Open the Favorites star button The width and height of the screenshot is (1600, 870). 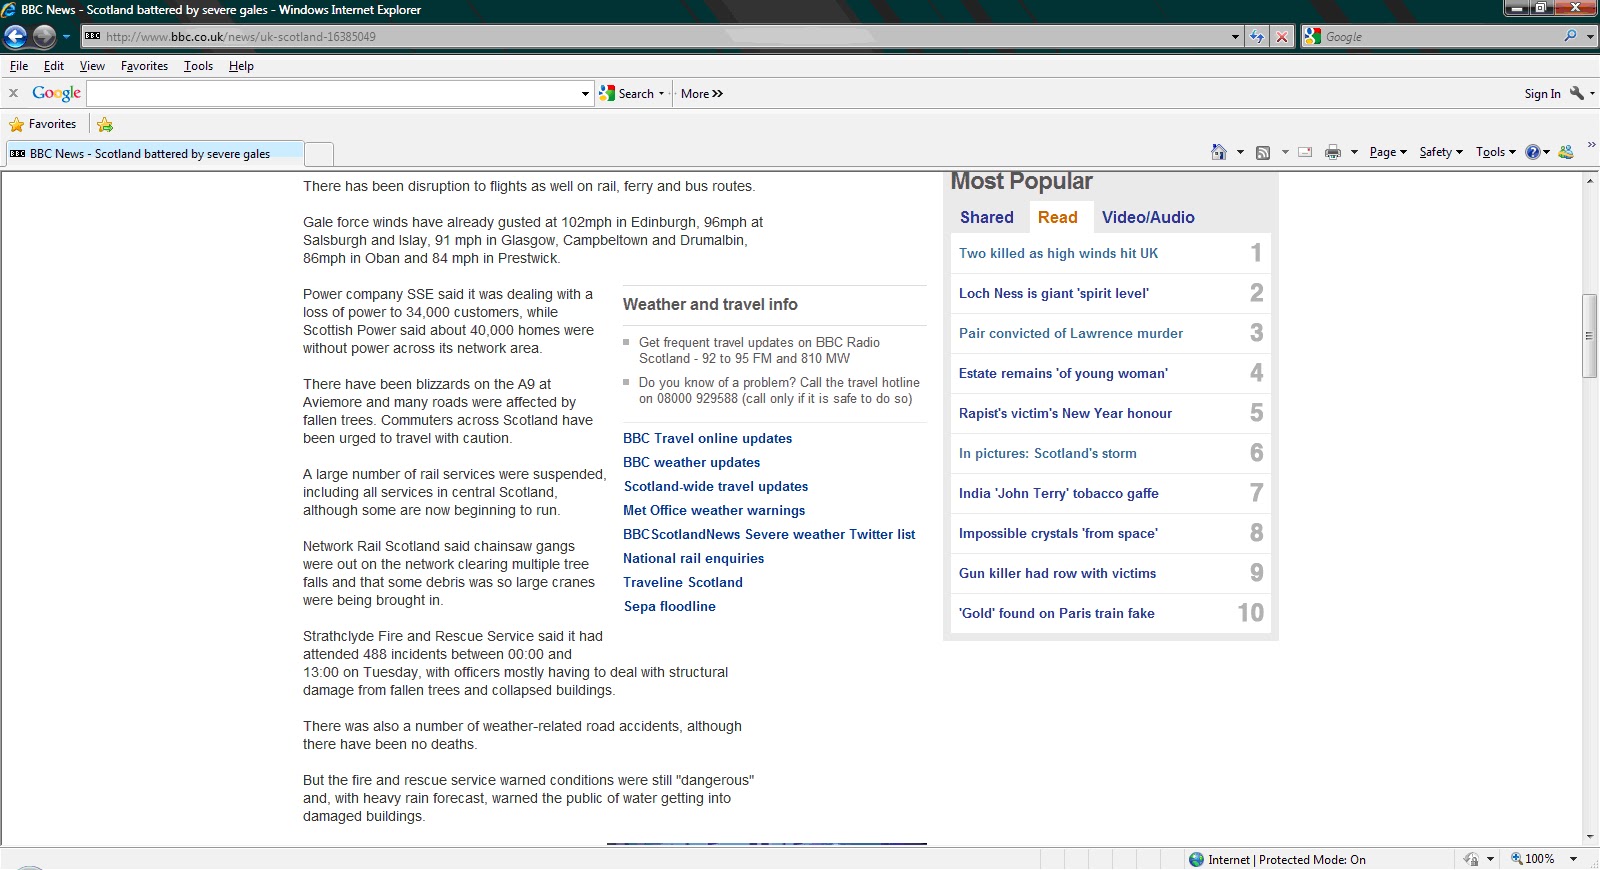[43, 124]
